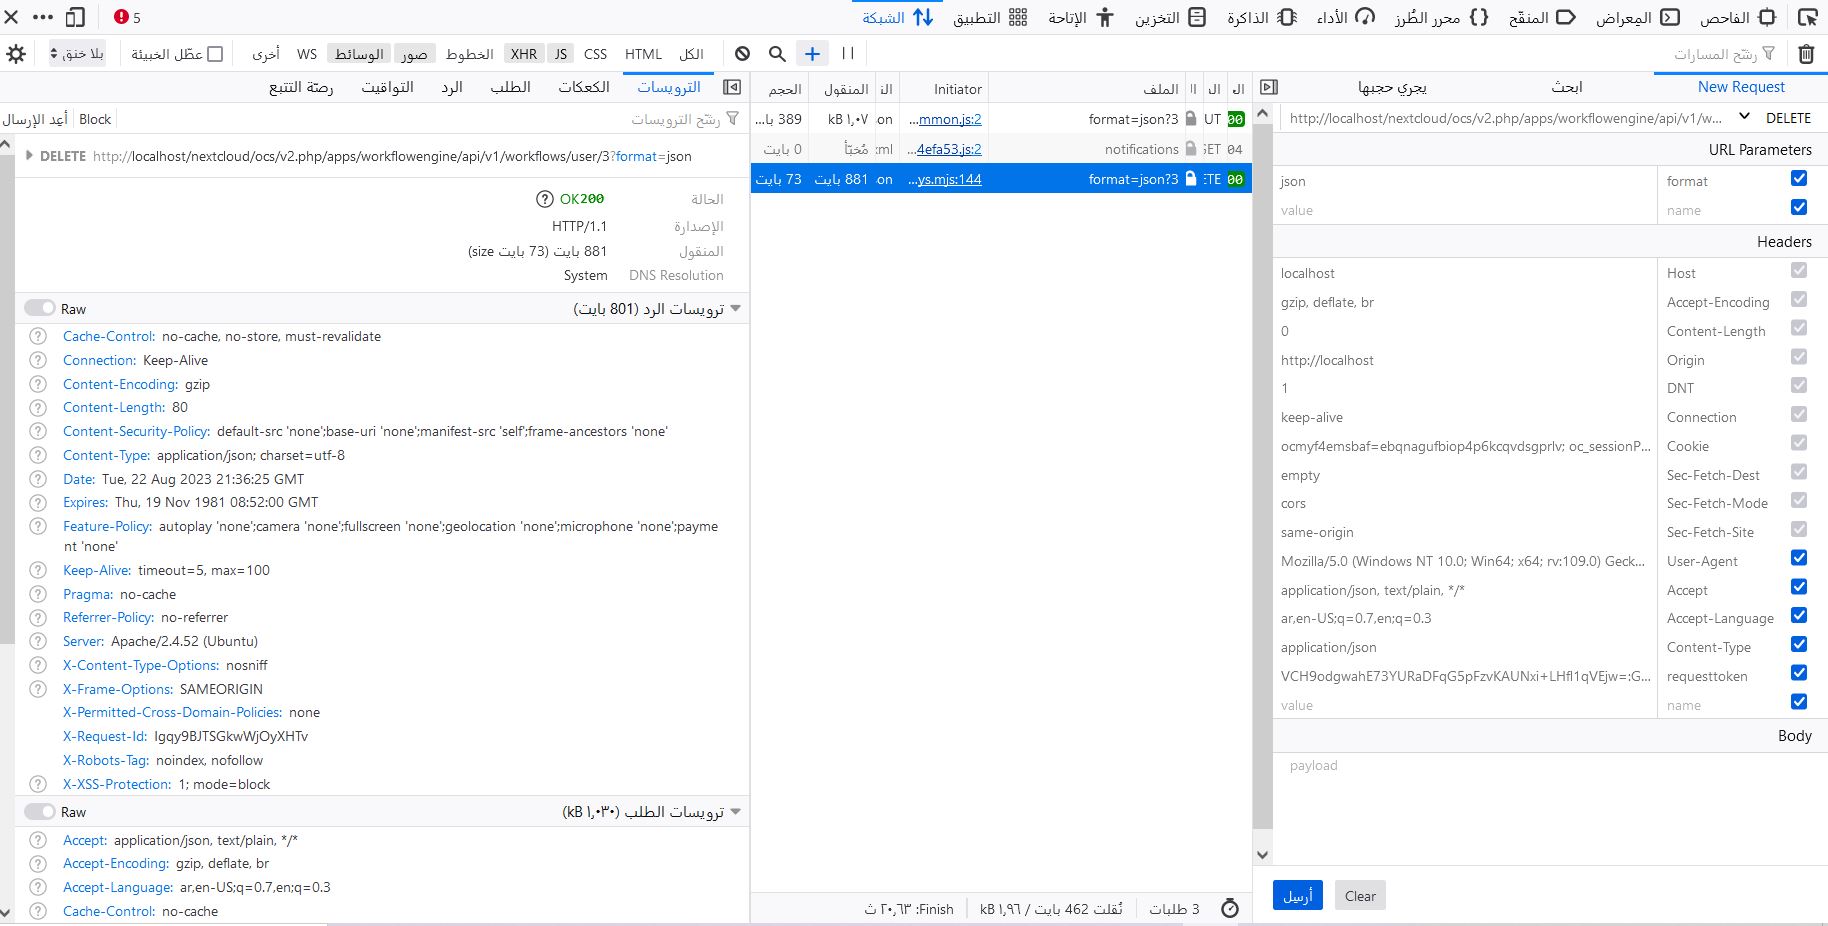Collapse the request headers section
This screenshot has height=926, width=1828.
[x=736, y=811]
